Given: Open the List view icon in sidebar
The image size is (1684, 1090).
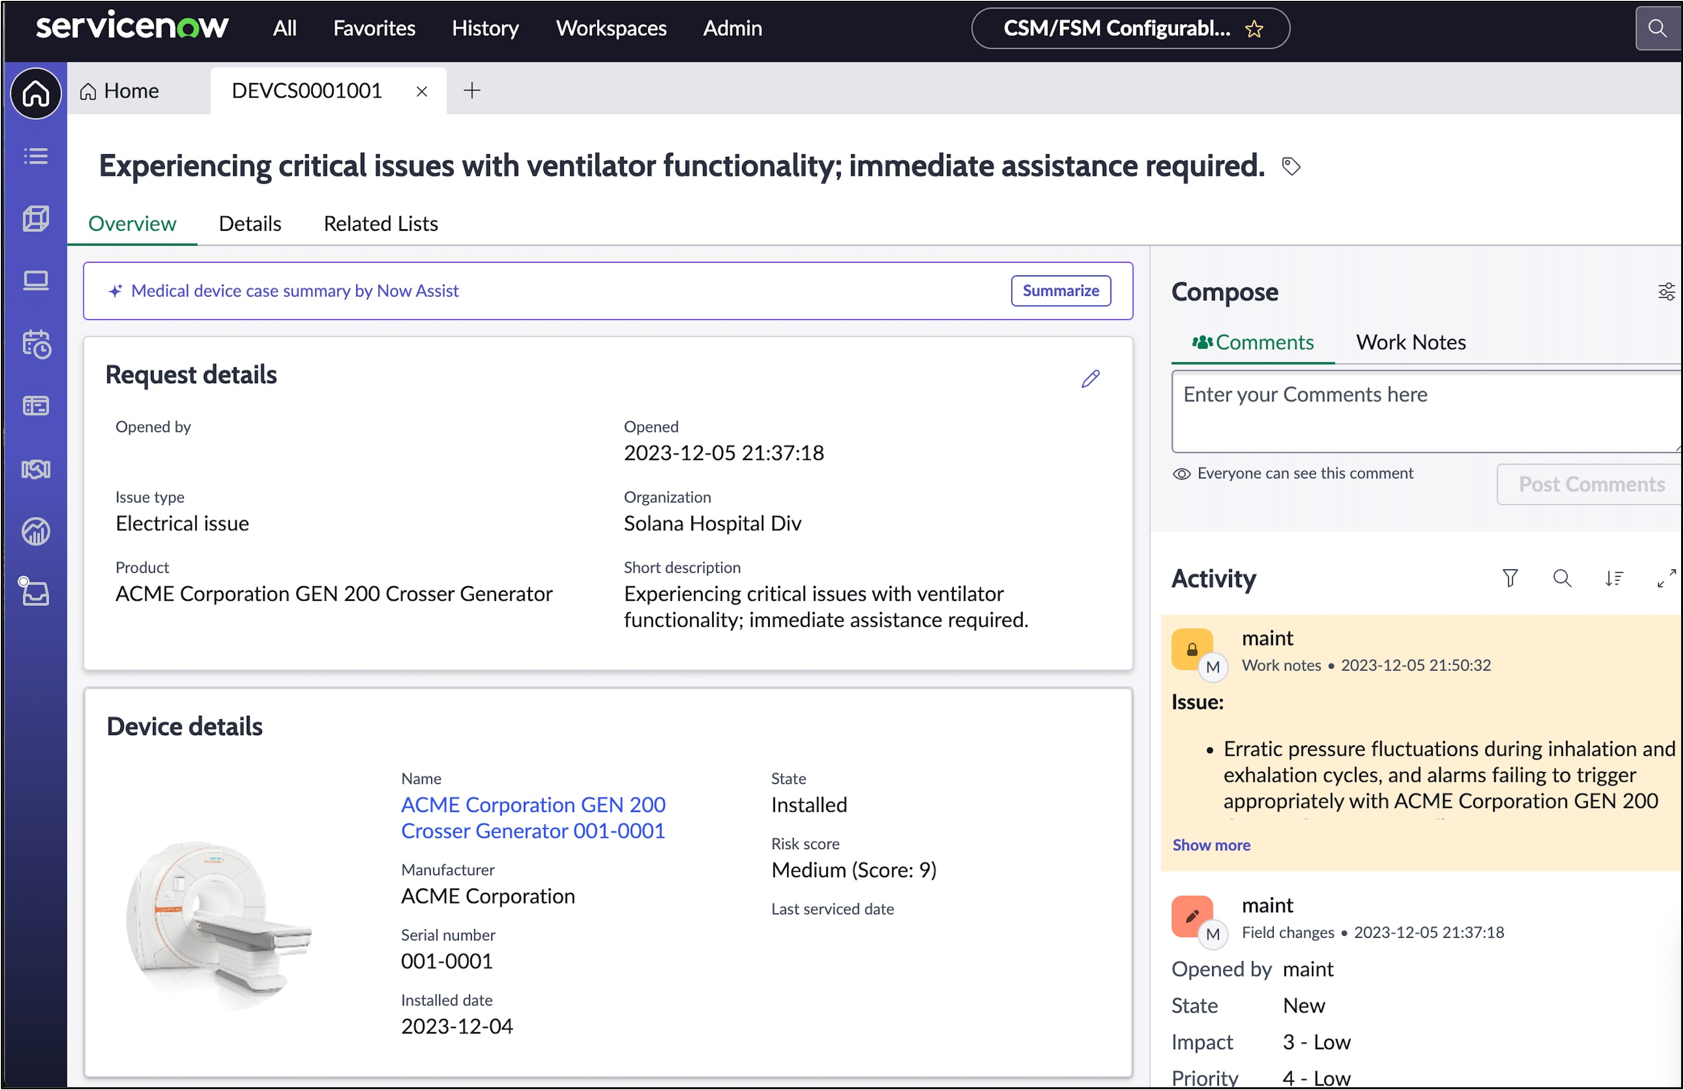Looking at the screenshot, I should 36,156.
